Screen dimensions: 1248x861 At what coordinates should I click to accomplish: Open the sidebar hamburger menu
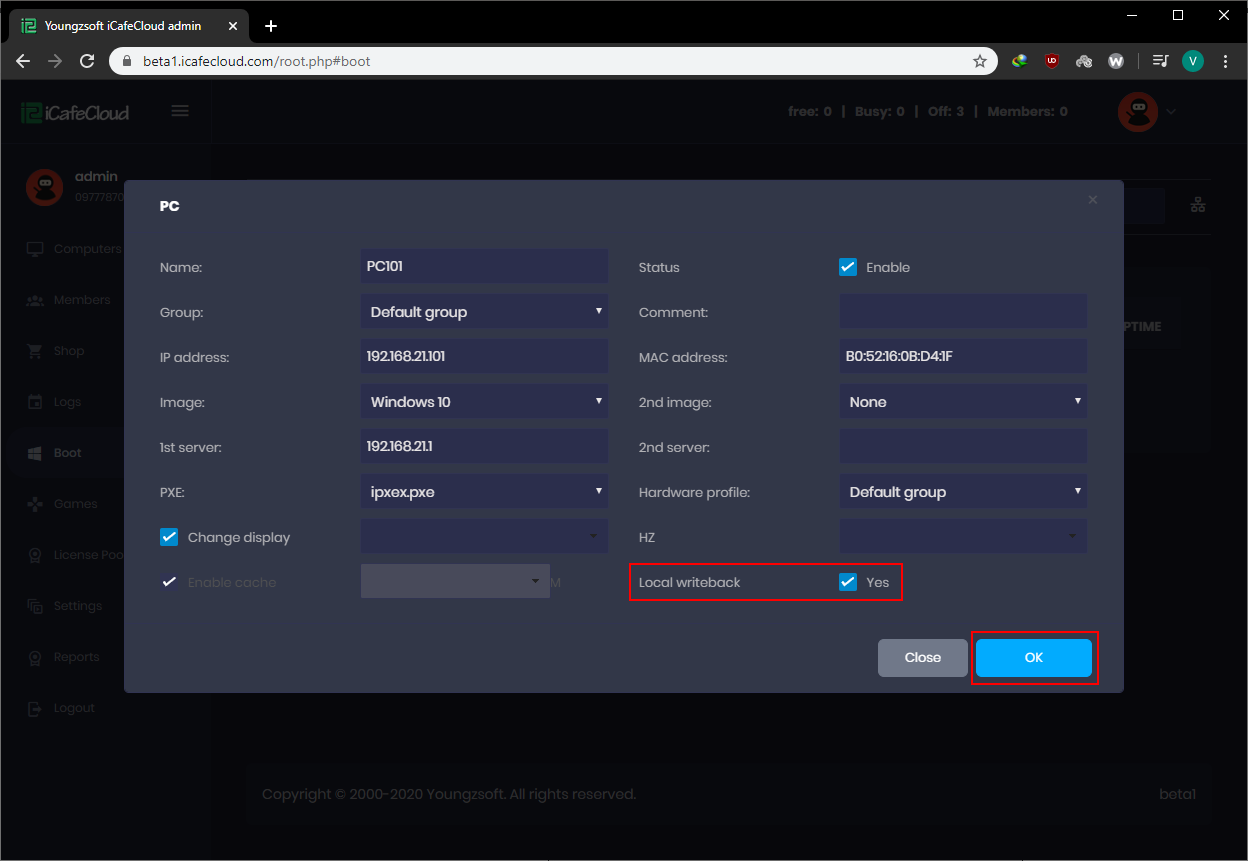[x=180, y=111]
